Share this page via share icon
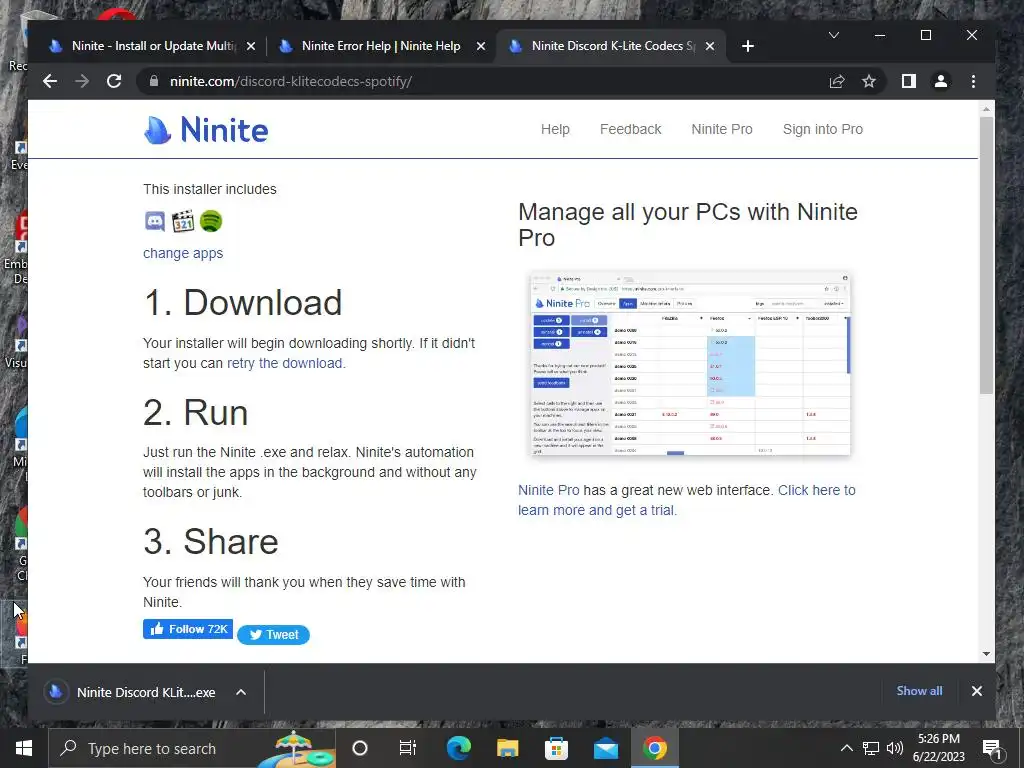The image size is (1024, 768). [x=837, y=81]
